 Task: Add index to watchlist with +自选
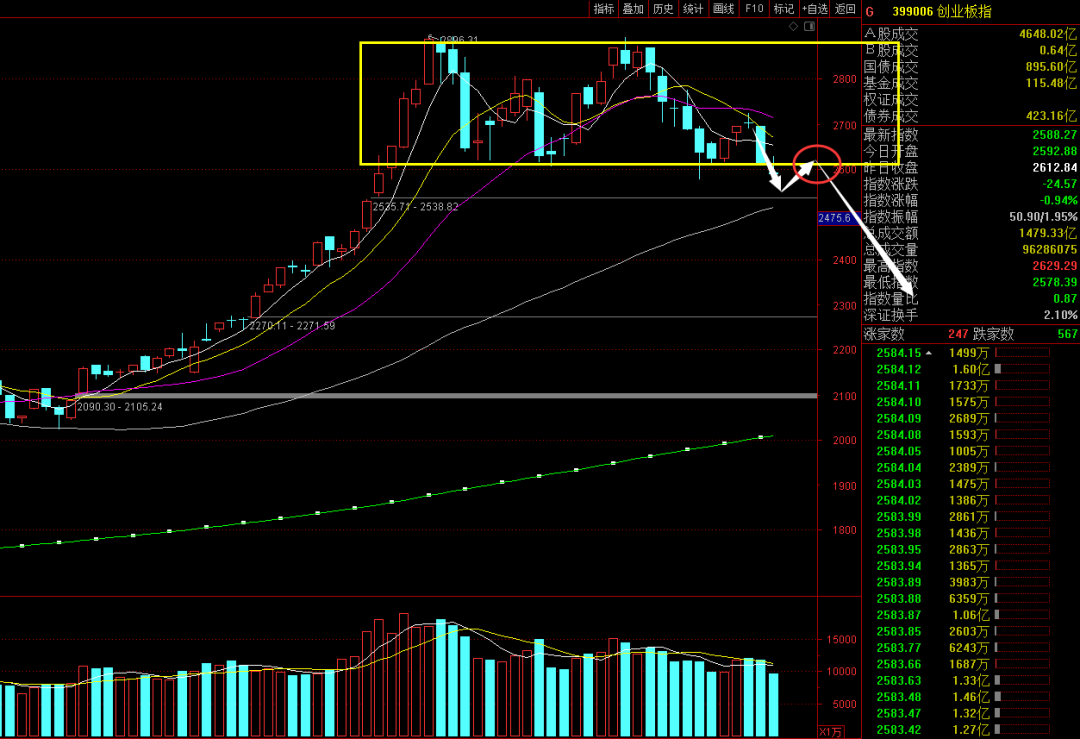pos(815,9)
